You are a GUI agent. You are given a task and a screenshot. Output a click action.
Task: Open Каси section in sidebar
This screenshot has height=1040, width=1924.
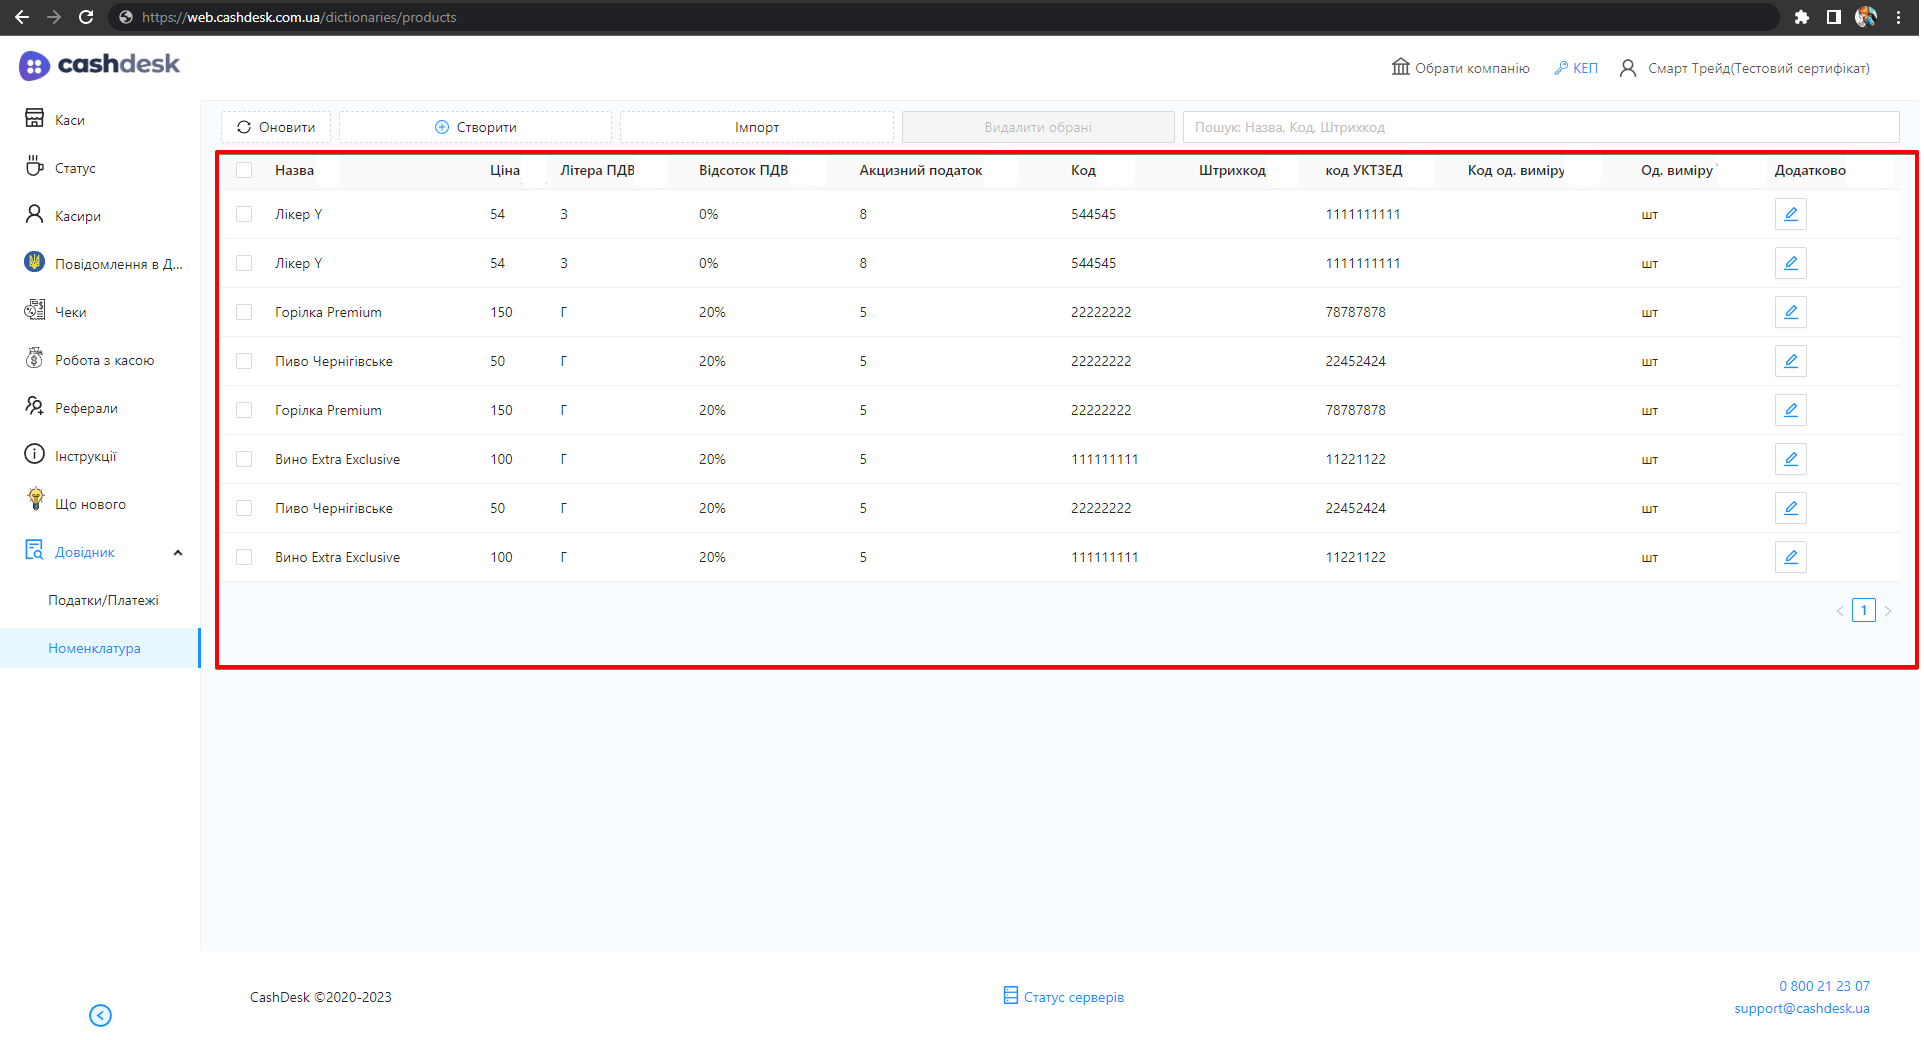pos(69,120)
